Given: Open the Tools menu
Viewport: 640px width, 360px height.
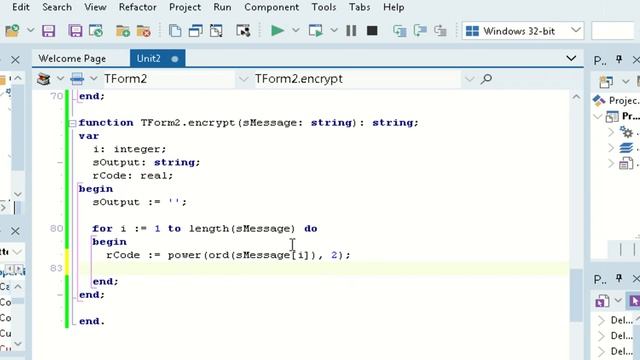Looking at the screenshot, I should pos(324,7).
